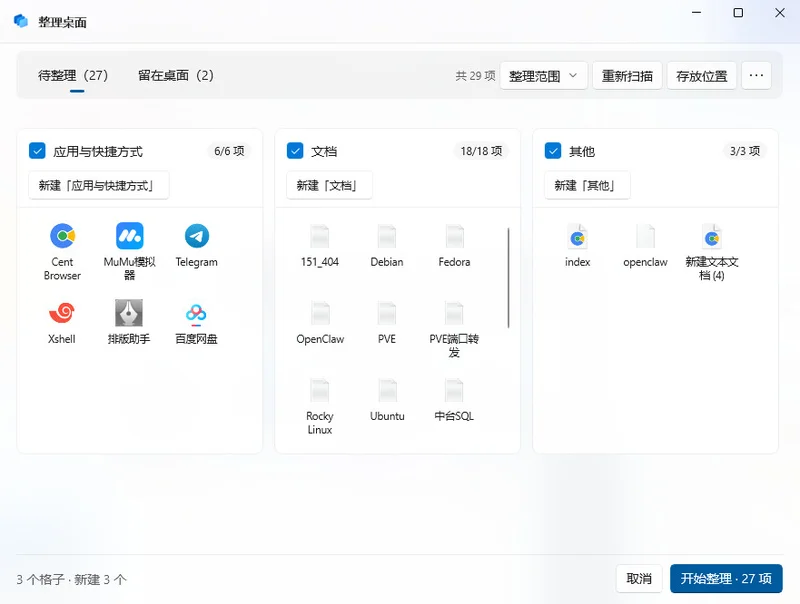This screenshot has height=604, width=800.
Task: Select the Cent Browser shortcut icon
Action: coord(62,236)
